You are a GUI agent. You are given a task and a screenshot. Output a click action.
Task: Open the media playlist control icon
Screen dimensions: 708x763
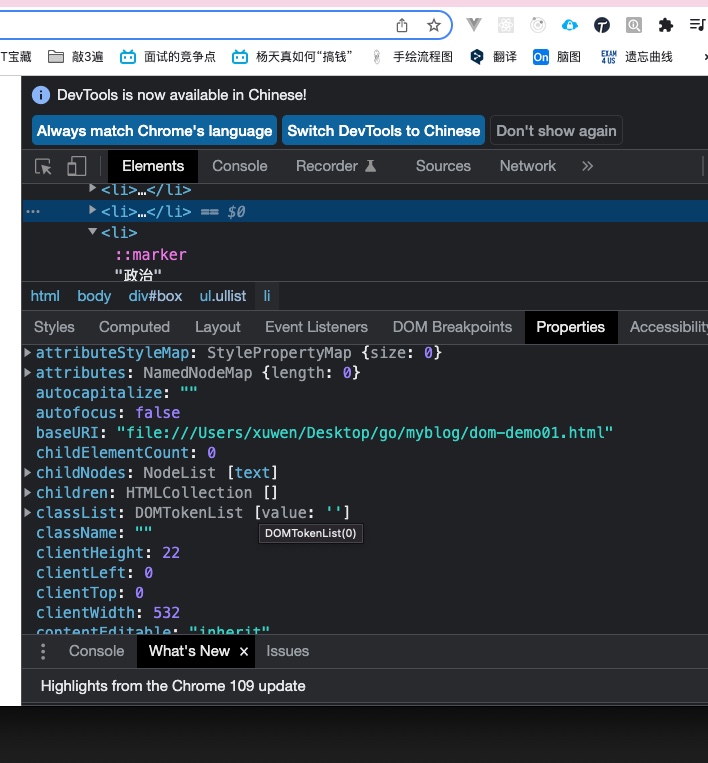(698, 25)
